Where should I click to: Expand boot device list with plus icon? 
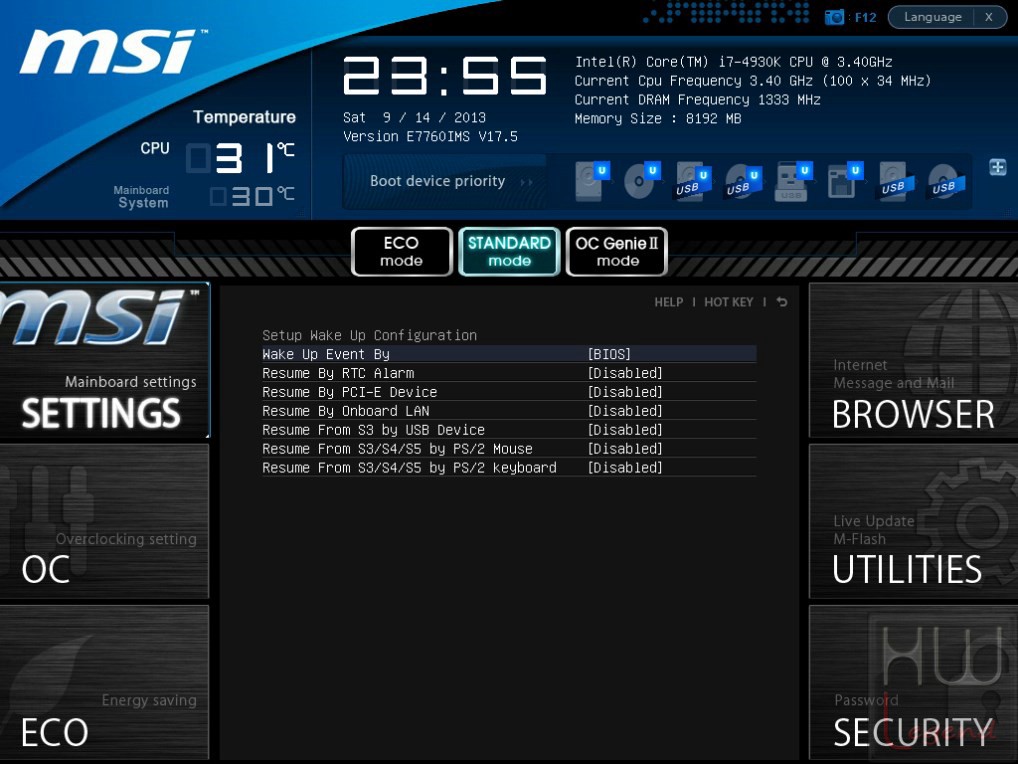[x=998, y=167]
